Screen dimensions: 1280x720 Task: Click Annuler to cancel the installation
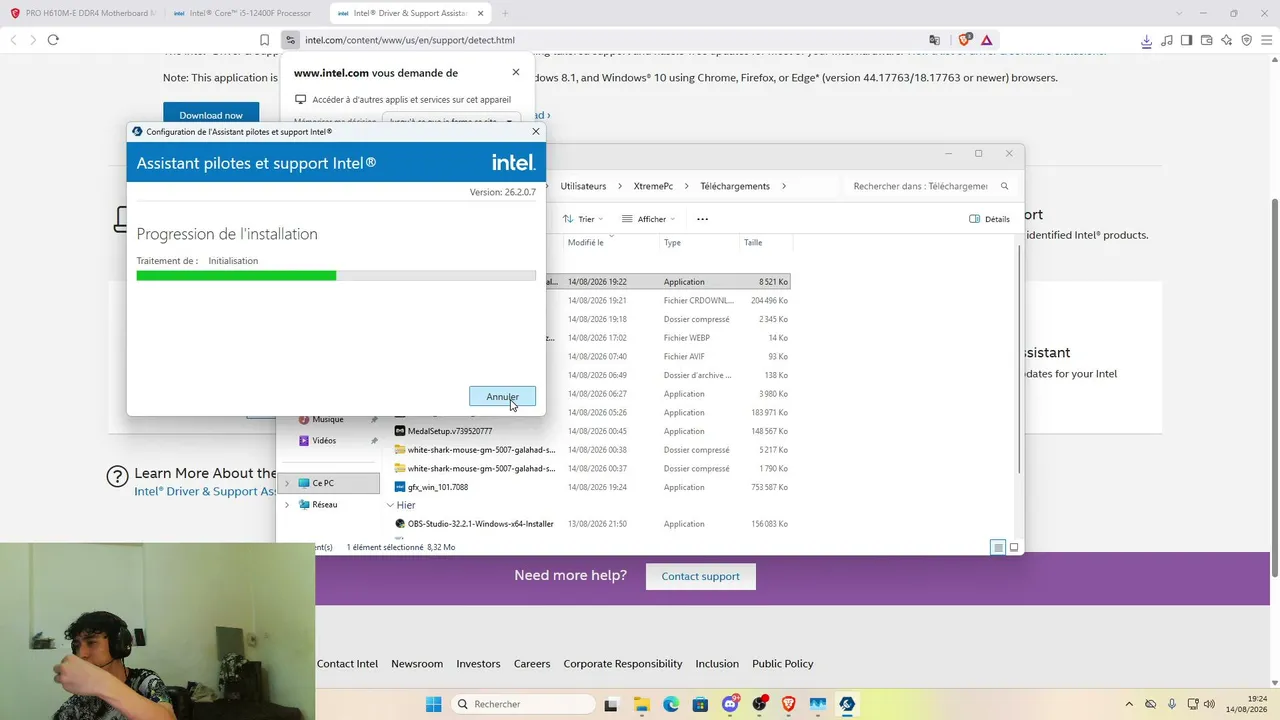tap(502, 397)
